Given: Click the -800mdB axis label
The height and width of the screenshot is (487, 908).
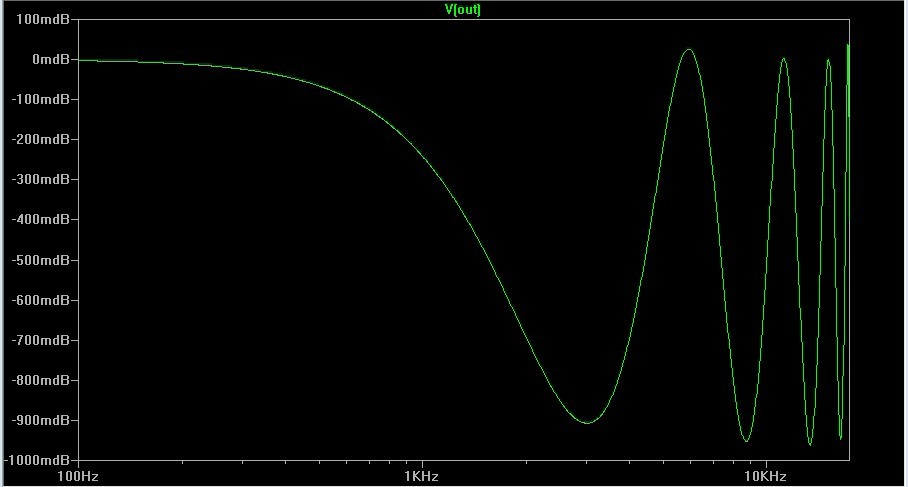Looking at the screenshot, I should pos(41,380).
